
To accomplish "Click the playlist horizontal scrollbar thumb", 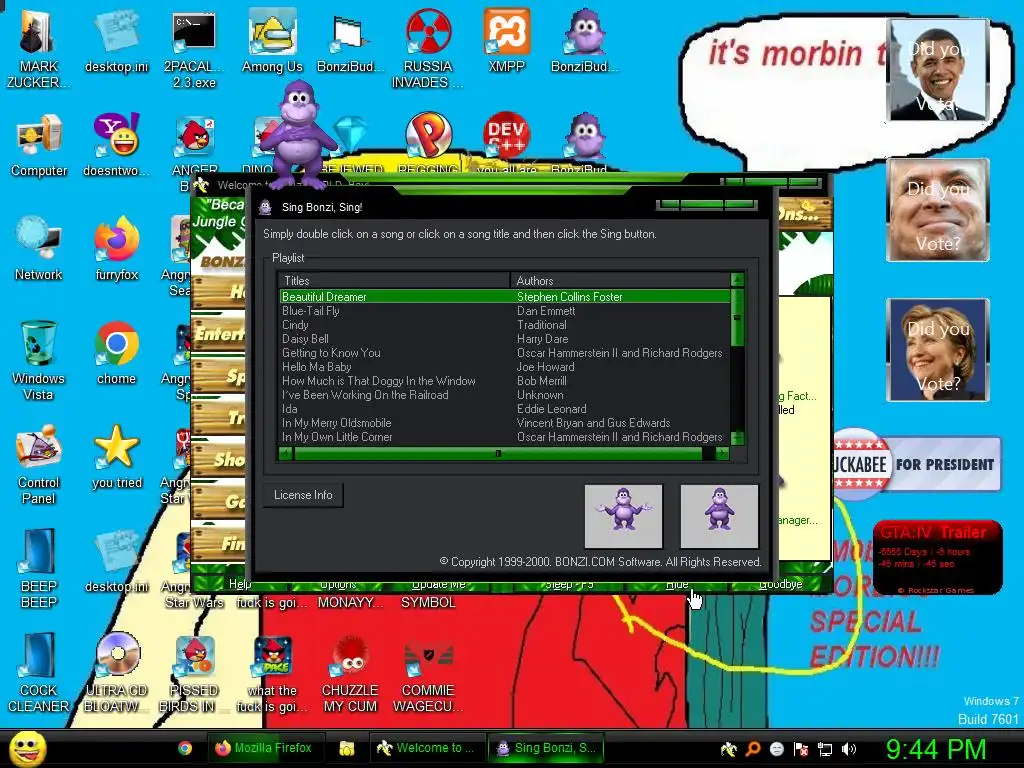I will coord(498,453).
